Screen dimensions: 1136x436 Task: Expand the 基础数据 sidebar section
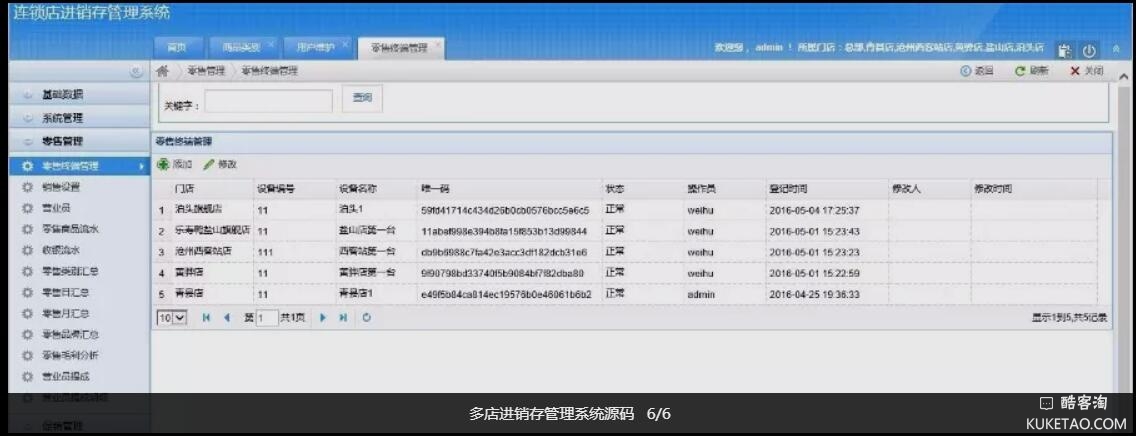79,94
